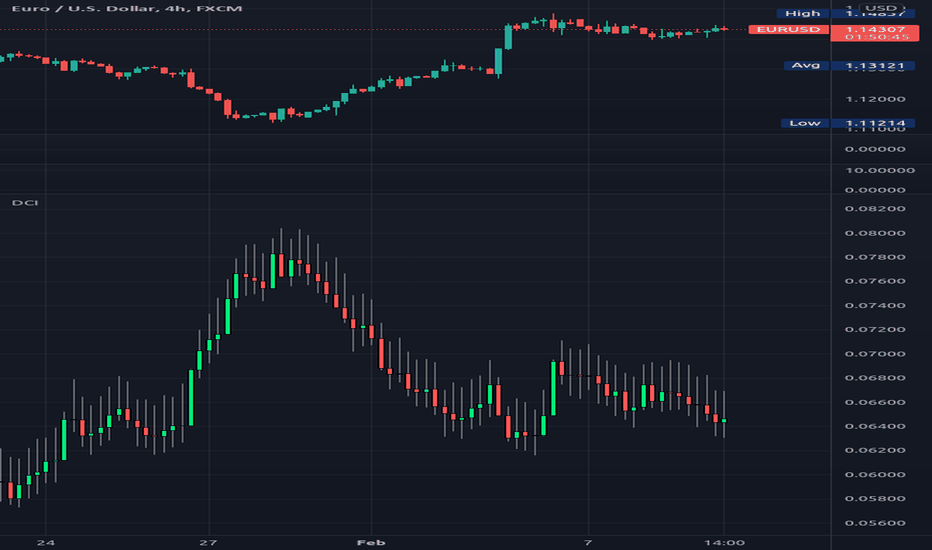Select the High price label
Screen dimensions: 932x550
802,13
